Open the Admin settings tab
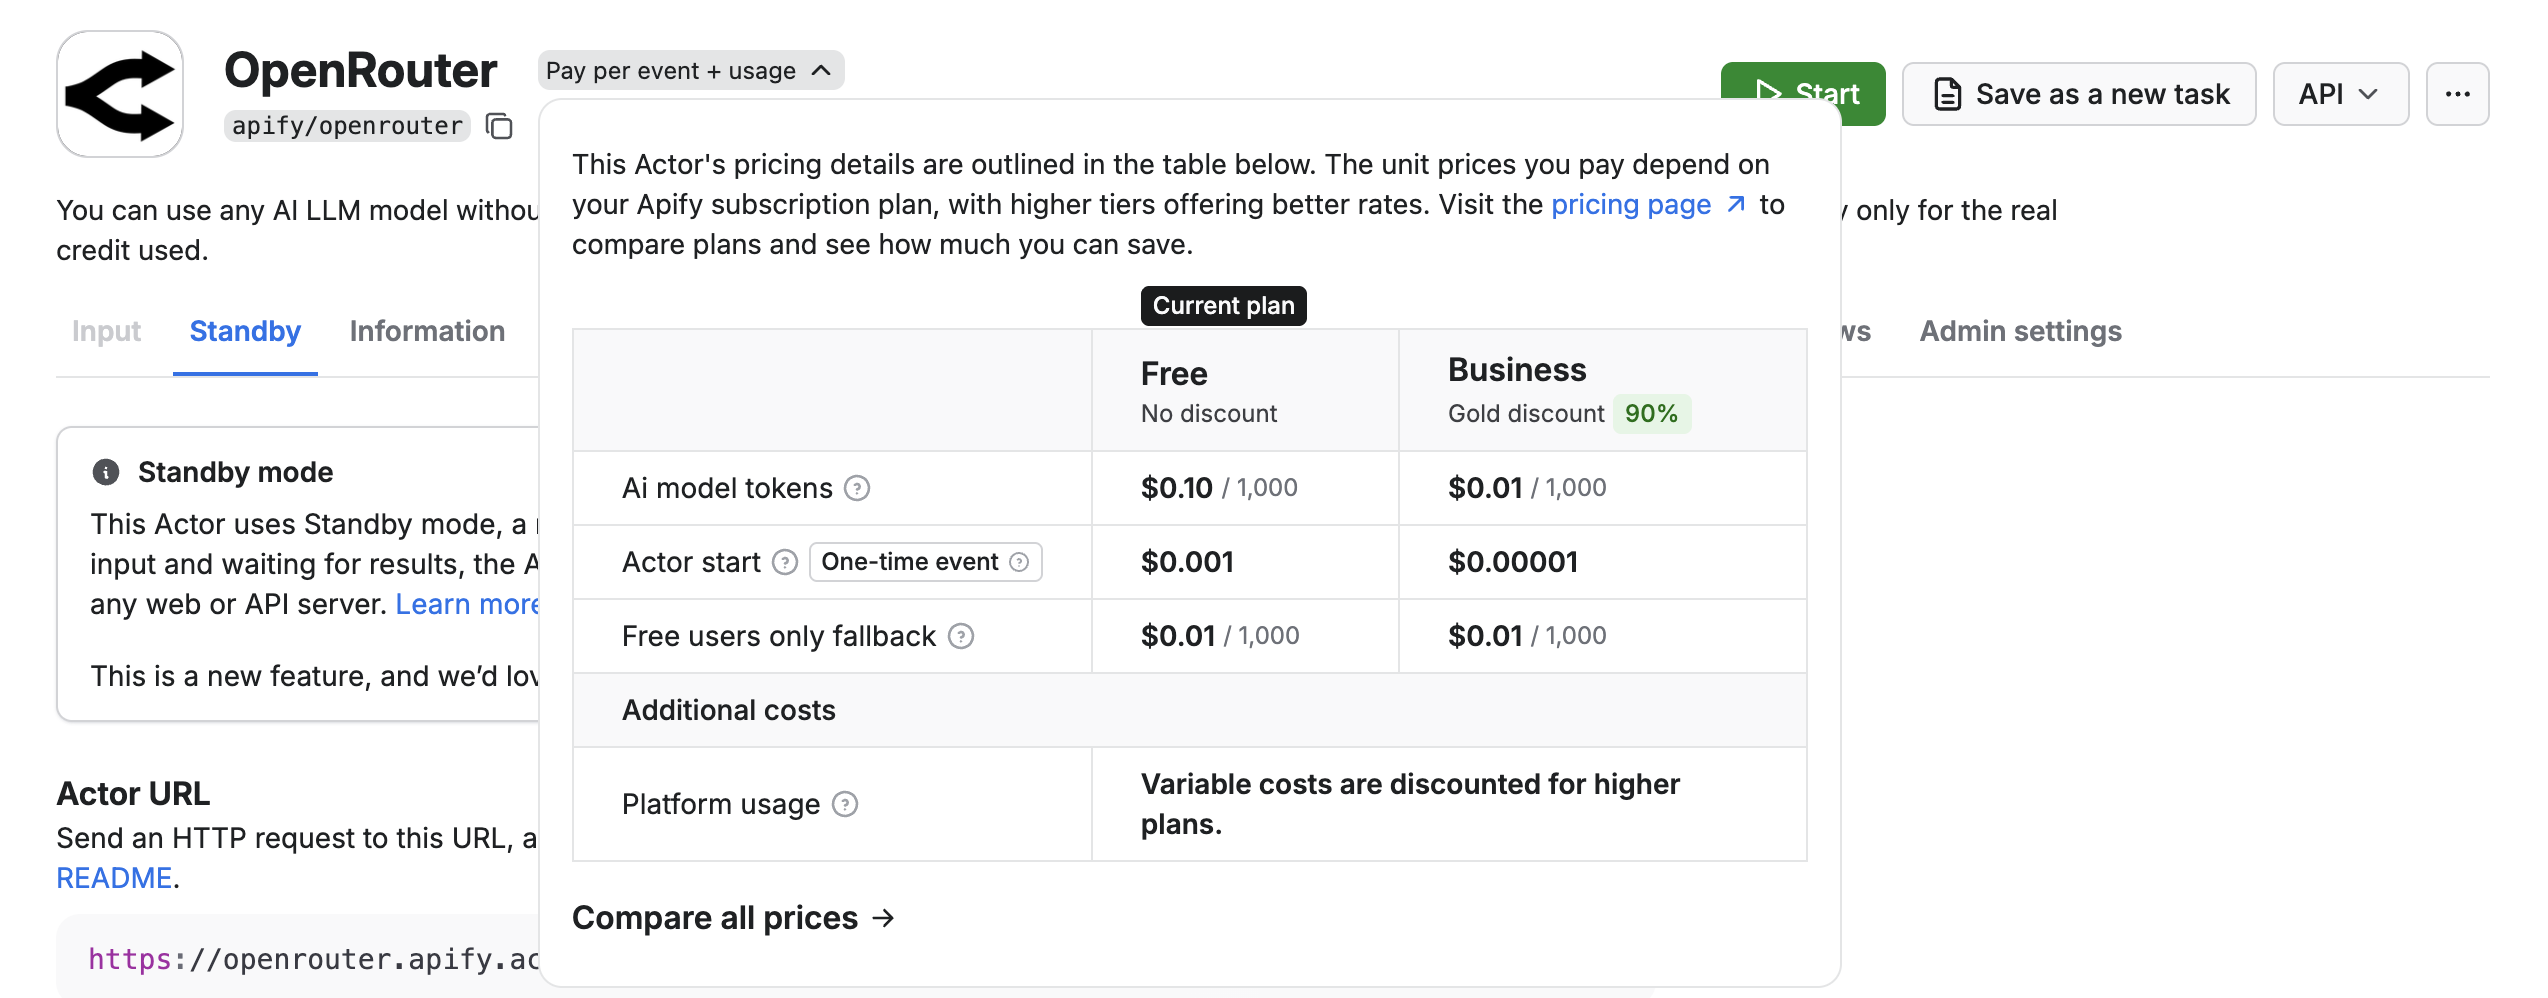The image size is (2548, 998). pyautogui.click(x=2021, y=331)
